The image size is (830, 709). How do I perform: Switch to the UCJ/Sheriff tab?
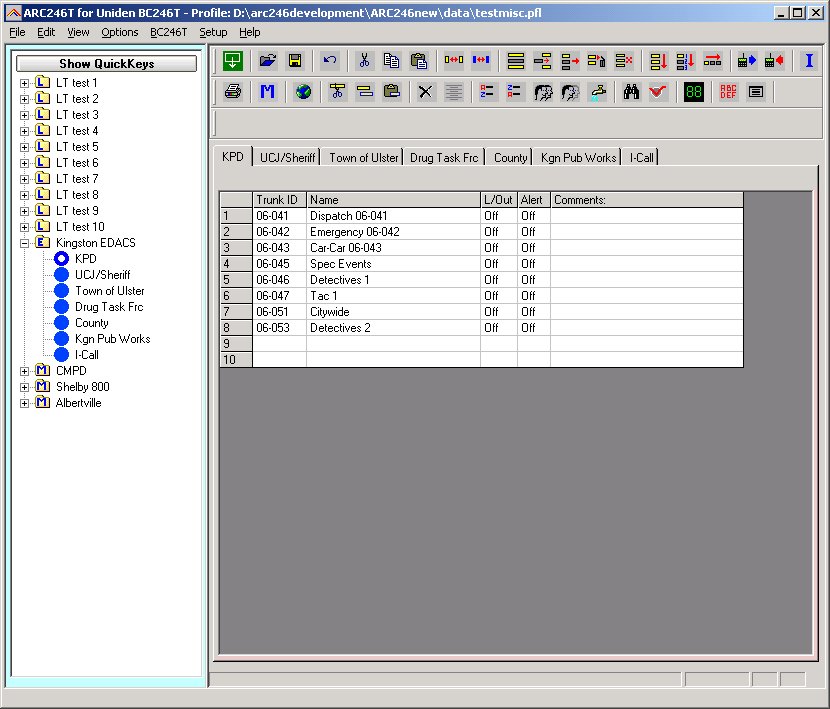click(287, 157)
